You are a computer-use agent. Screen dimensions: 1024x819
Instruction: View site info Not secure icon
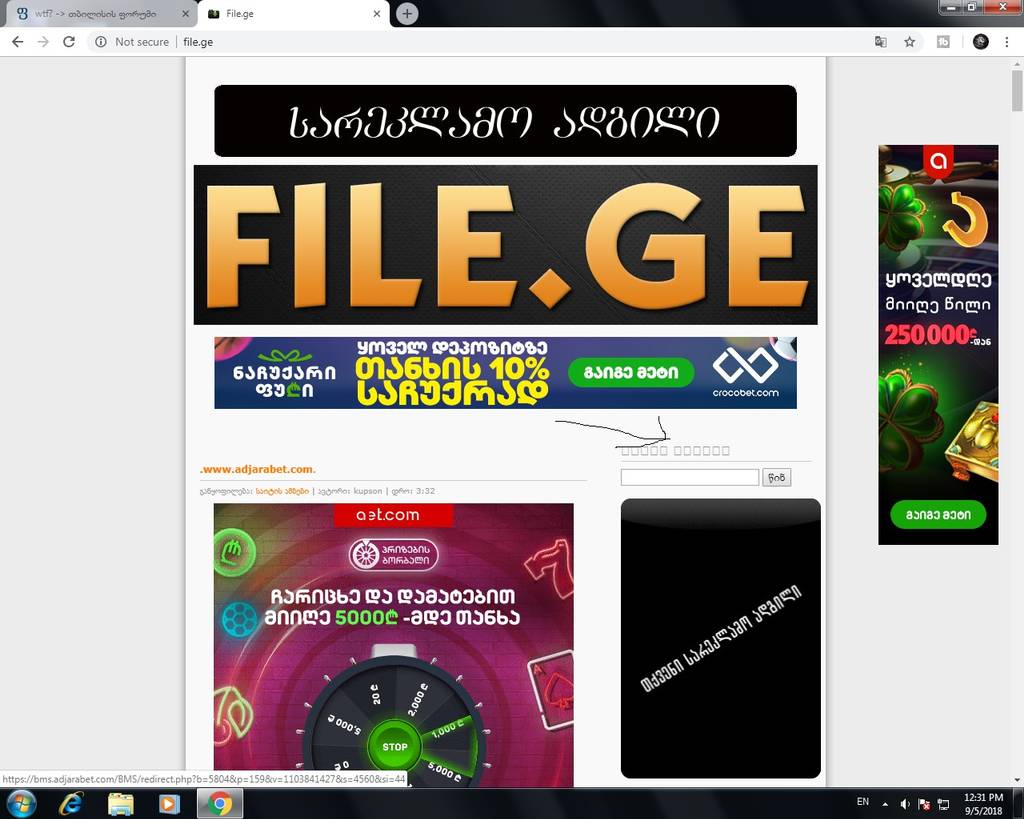pos(101,42)
